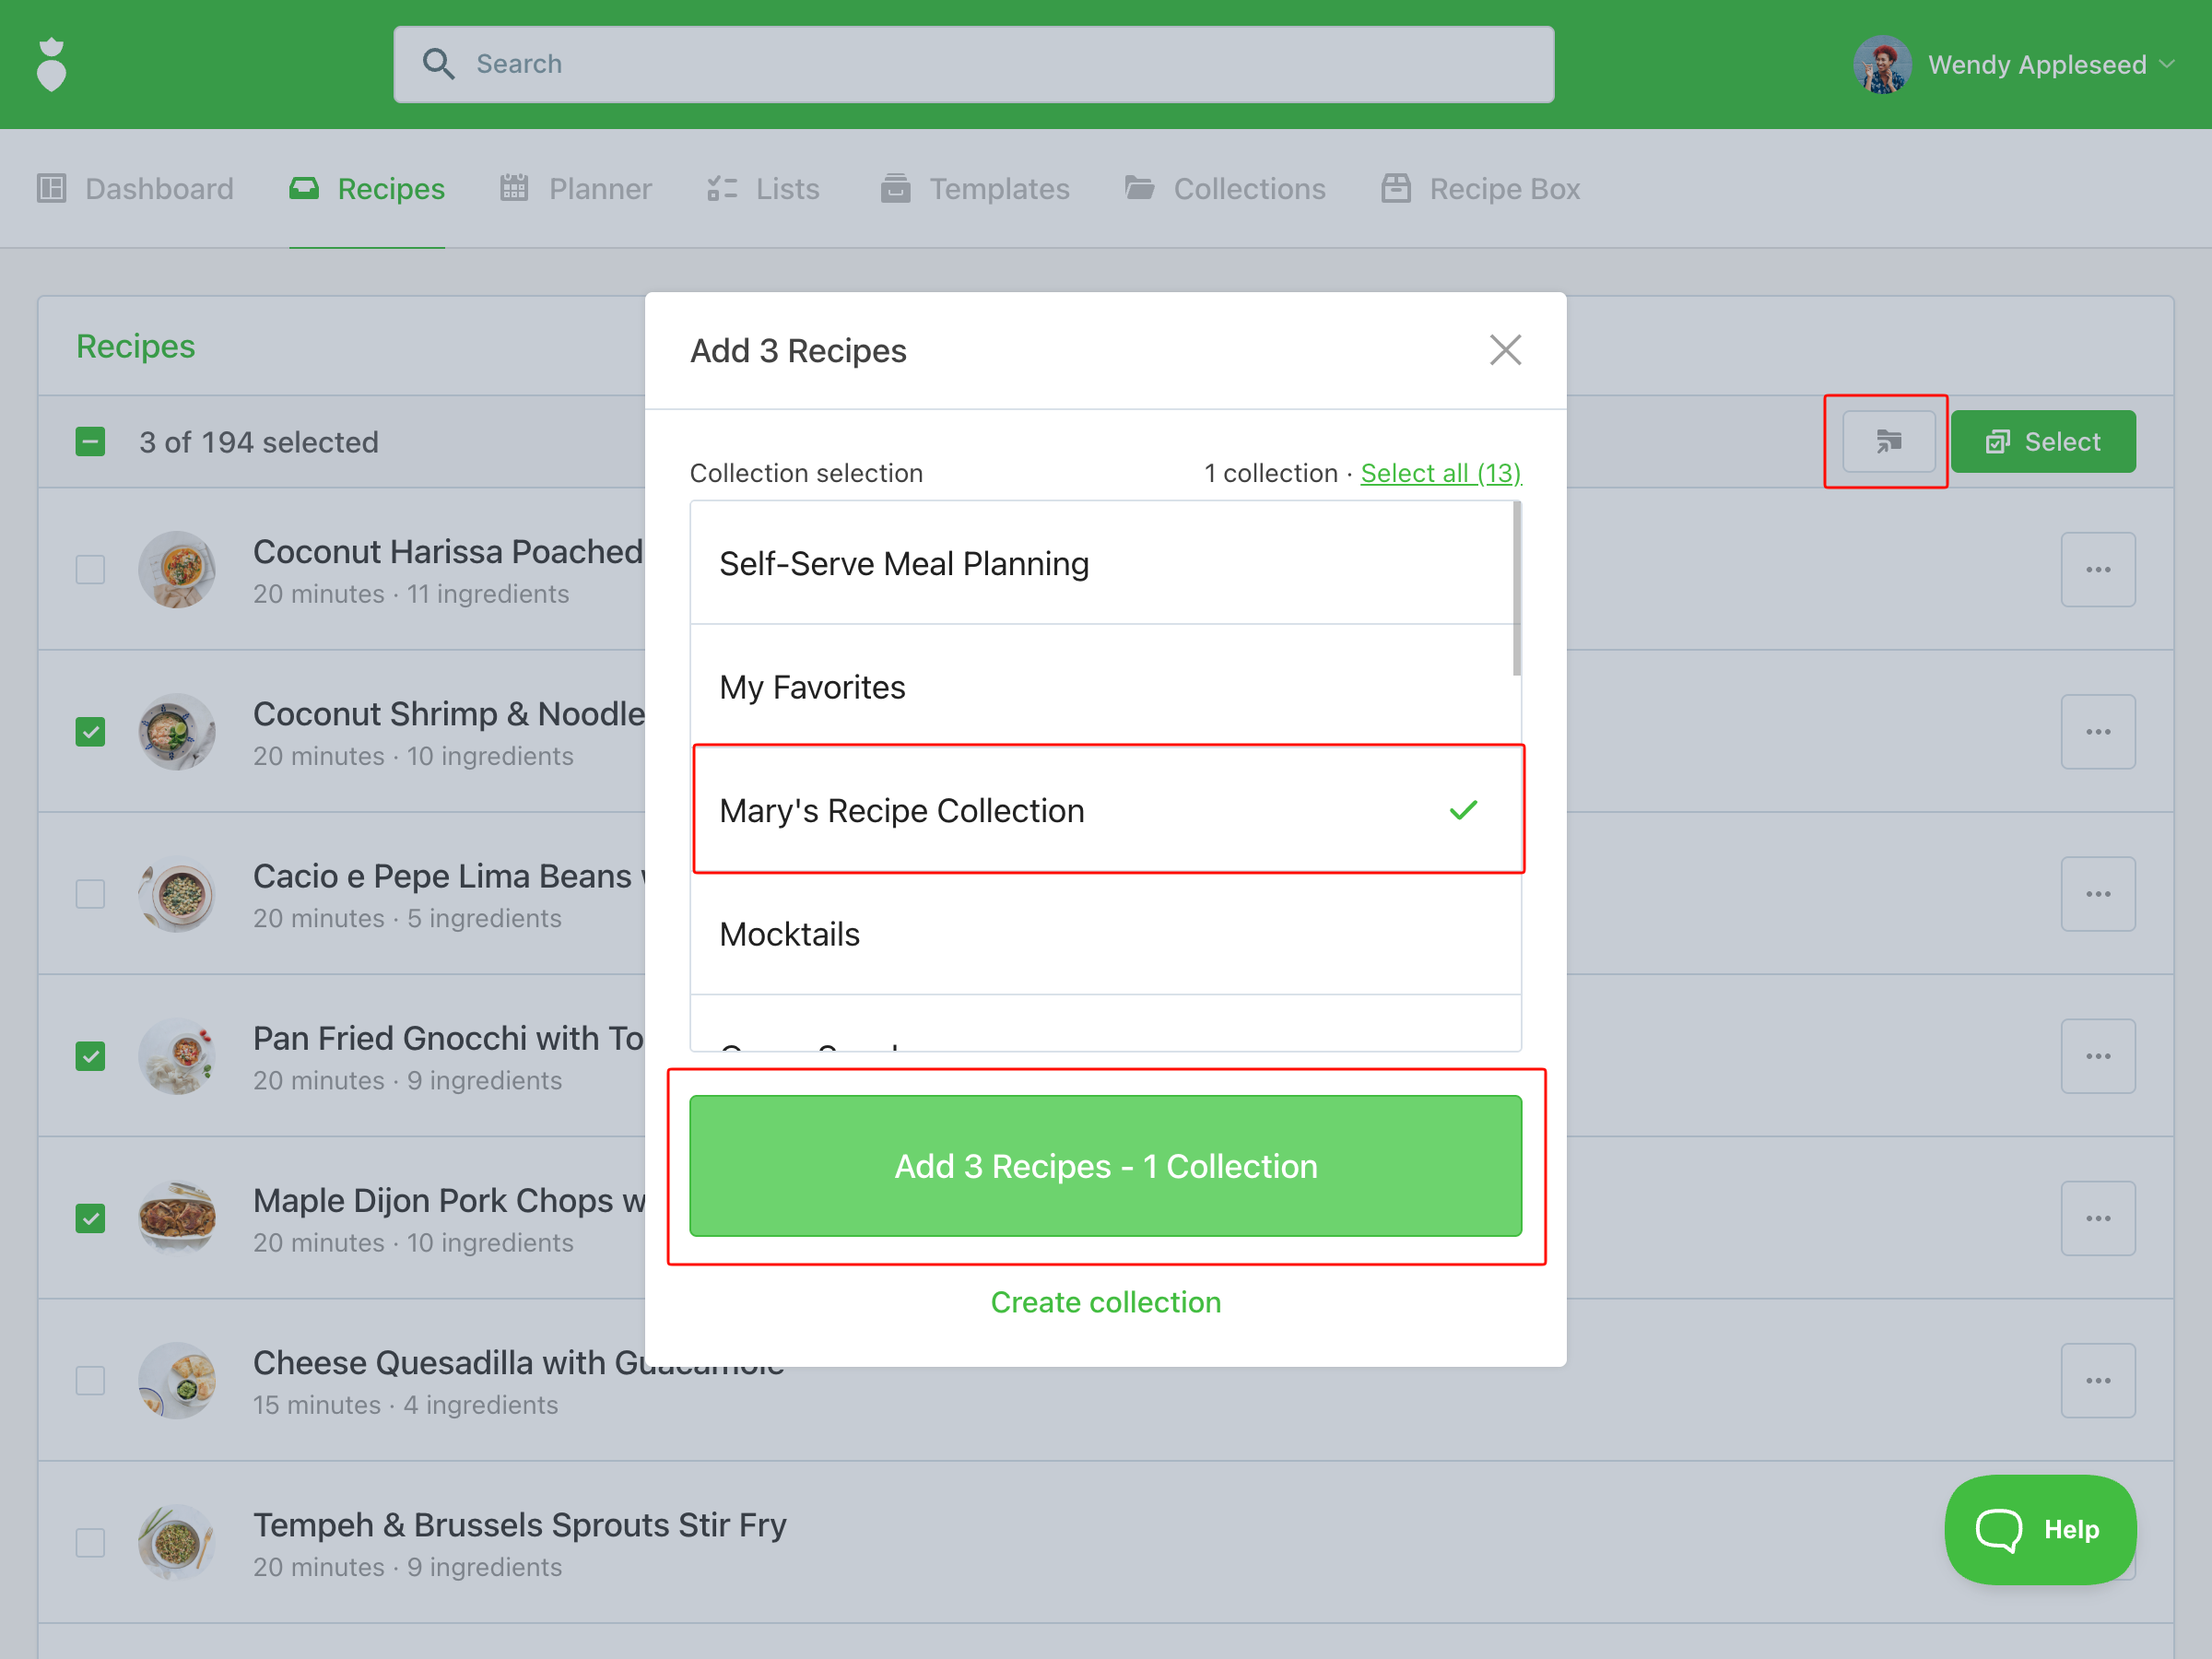Switch to the Planner tab
Screen dimensions: 2212x1659
click(x=576, y=189)
